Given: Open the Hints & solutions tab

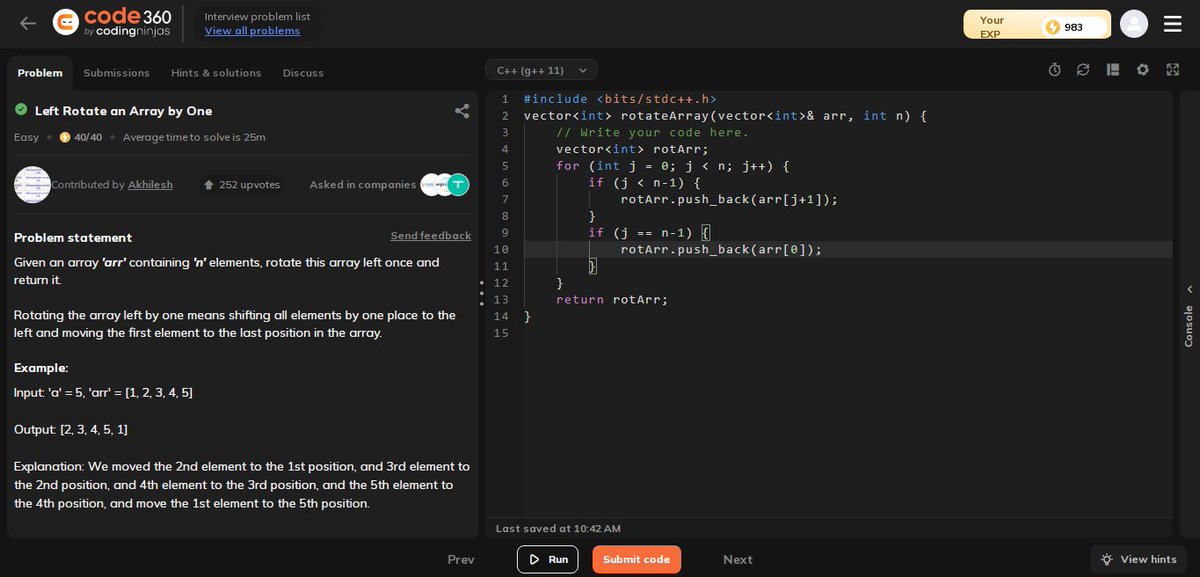Looking at the screenshot, I should point(216,73).
